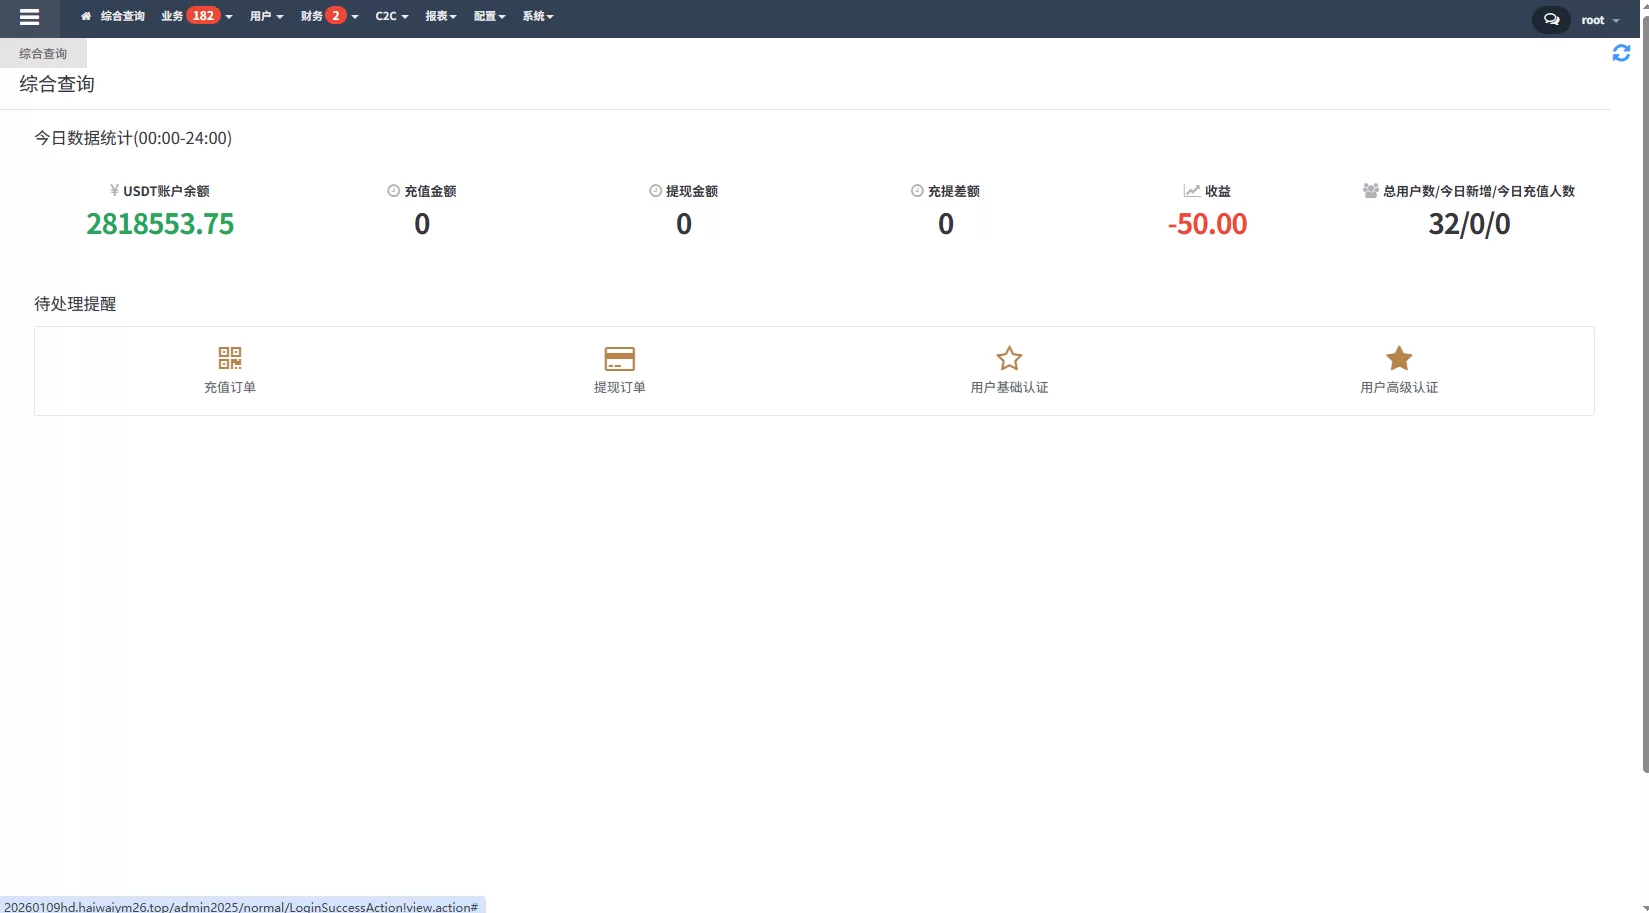Open 用户高级认证 solid star icon
Viewport: 1649px width, 913px height.
(1399, 358)
